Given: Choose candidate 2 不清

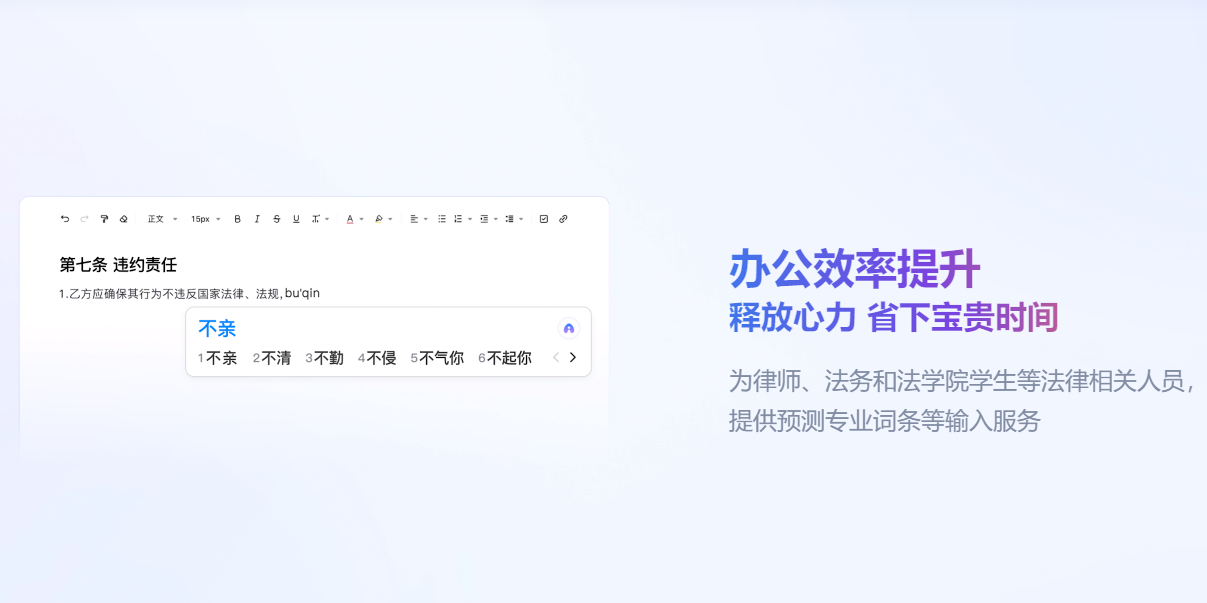Looking at the screenshot, I should pyautogui.click(x=272, y=358).
